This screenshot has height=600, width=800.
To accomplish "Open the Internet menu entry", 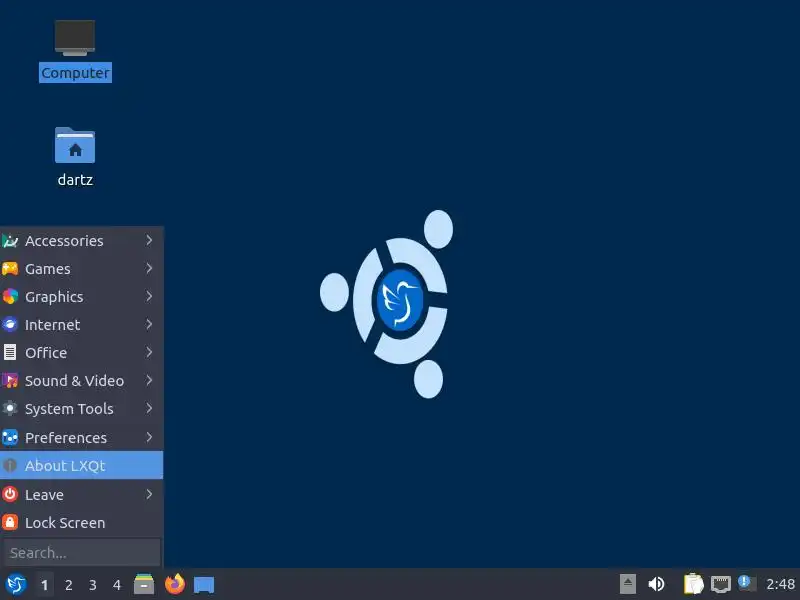I will coord(82,325).
